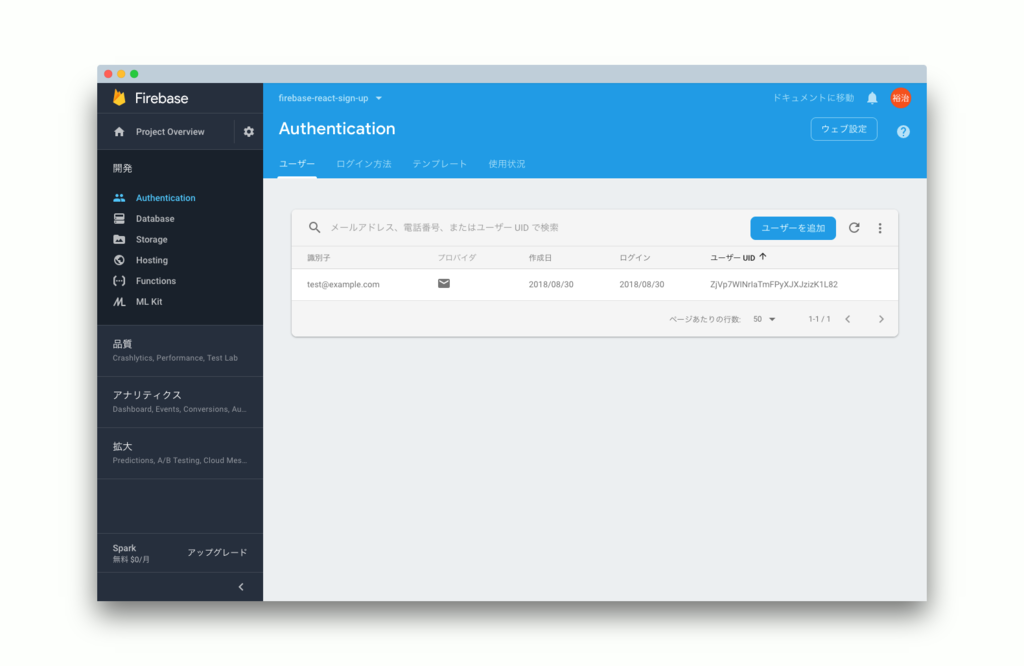Open ML Kit in the sidebar
Viewport: 1024px width, 666px height.
(x=149, y=302)
